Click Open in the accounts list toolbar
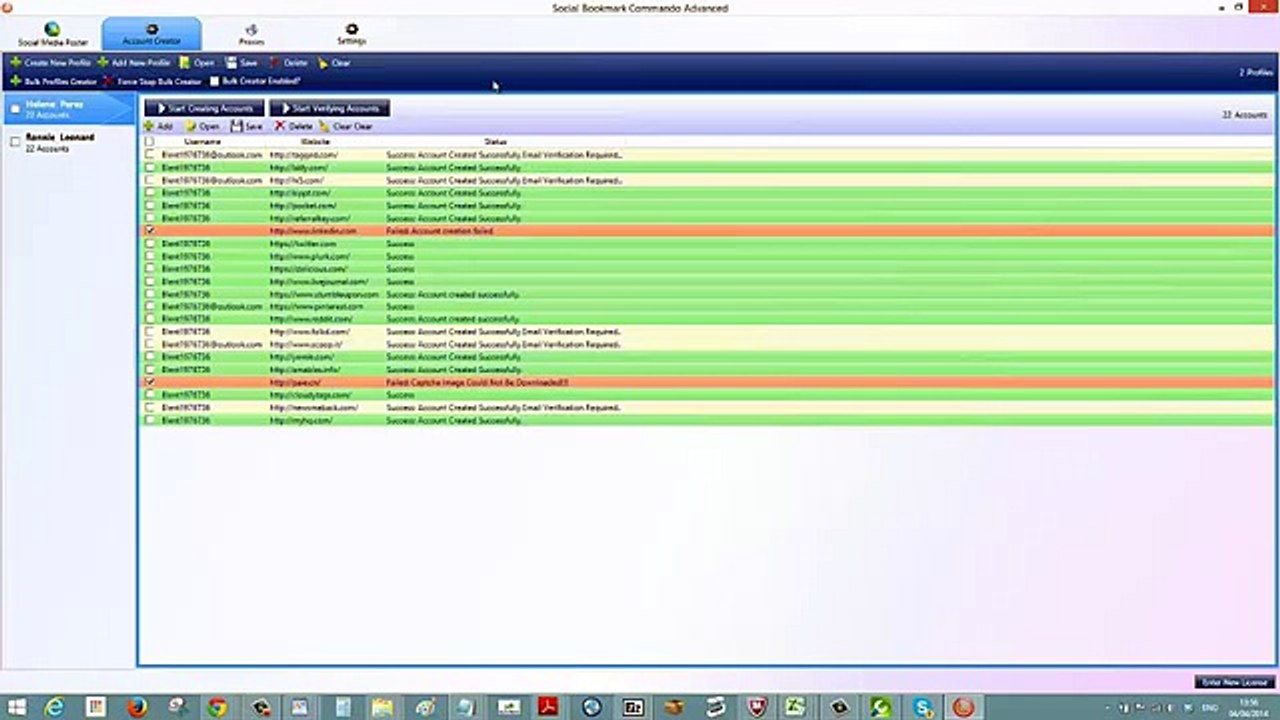 coord(202,126)
